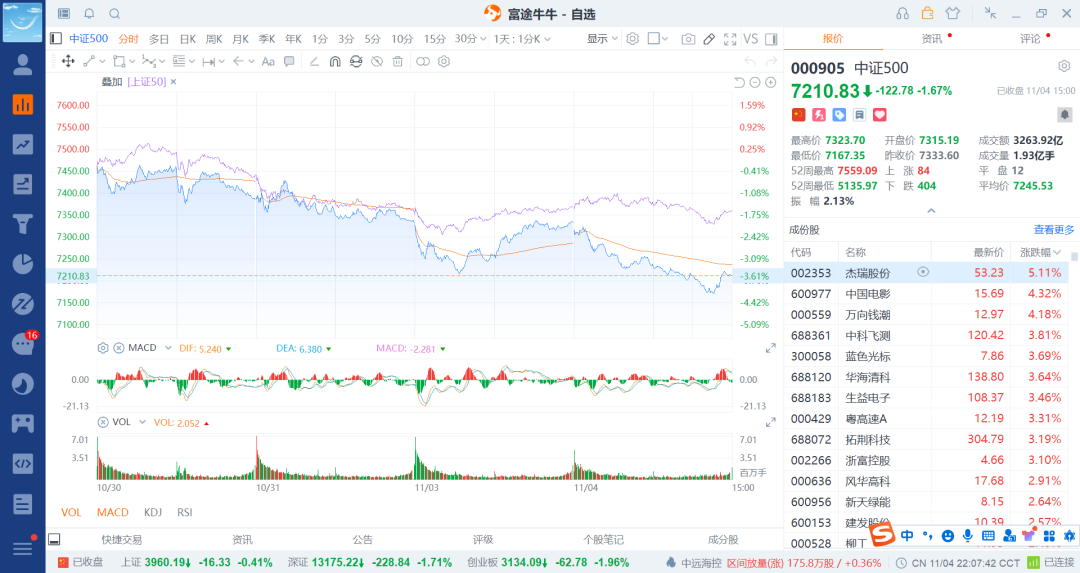Screen dimensions: 1080x573
Task: Click the notification bell in title bar
Action: tap(90, 14)
